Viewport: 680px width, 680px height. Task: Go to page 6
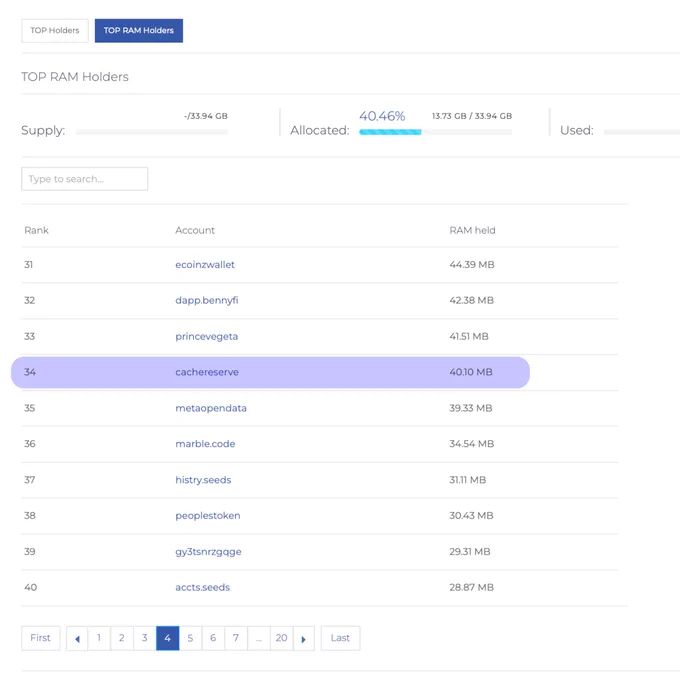[213, 638]
